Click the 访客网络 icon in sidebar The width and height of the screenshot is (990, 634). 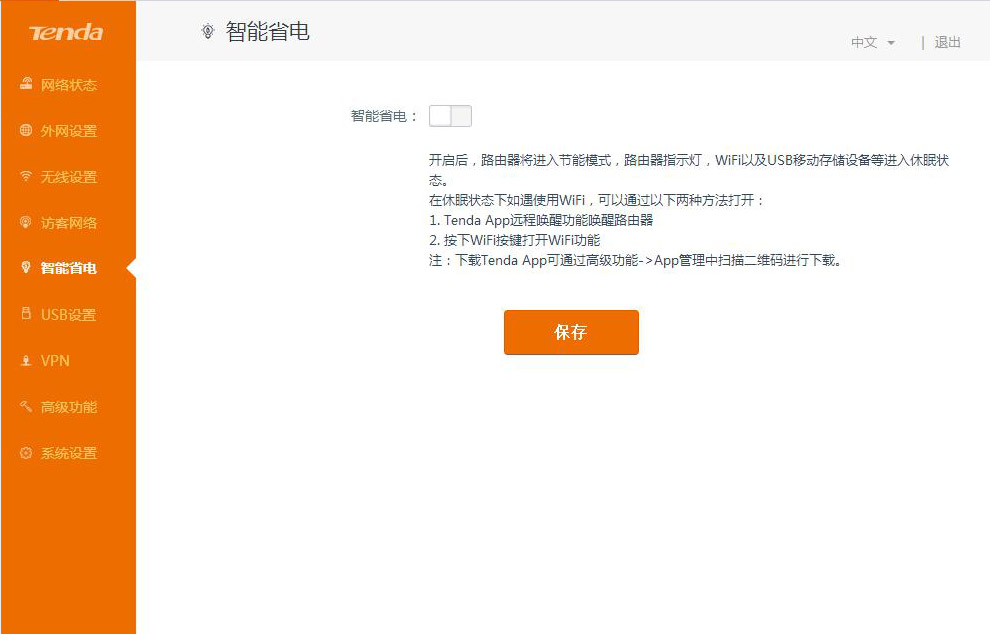[26, 222]
